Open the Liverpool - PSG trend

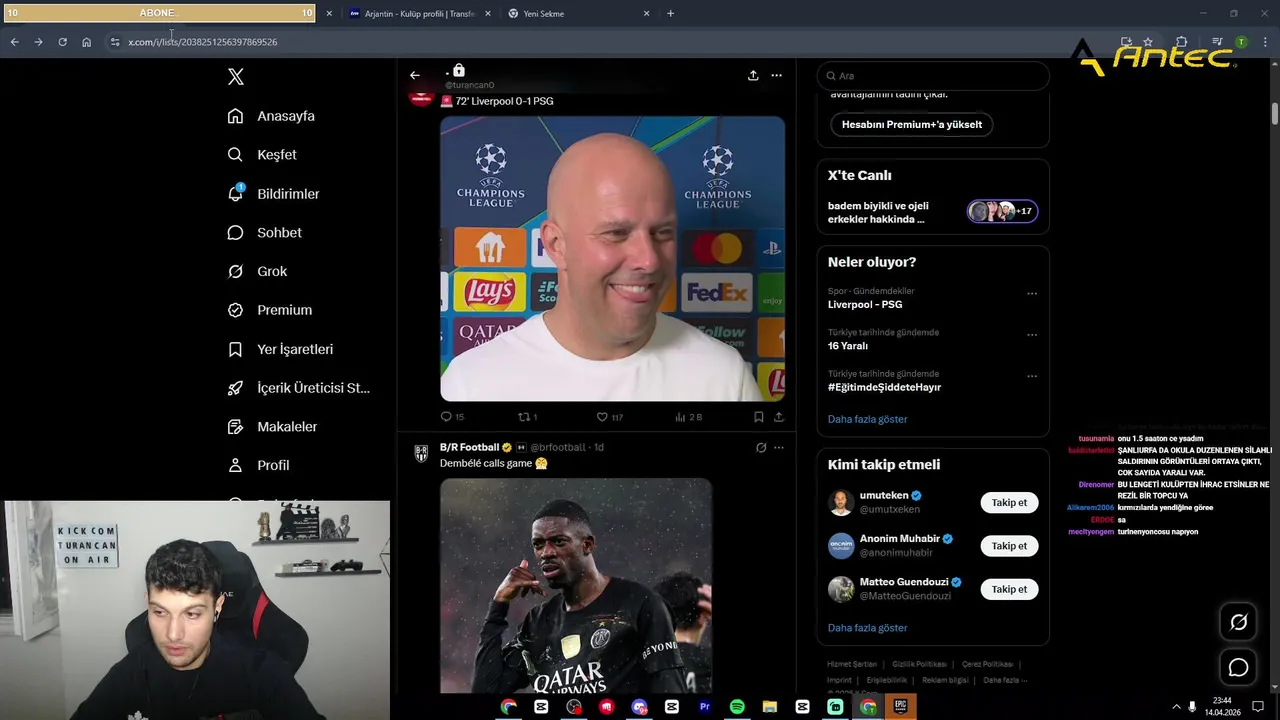(x=865, y=304)
